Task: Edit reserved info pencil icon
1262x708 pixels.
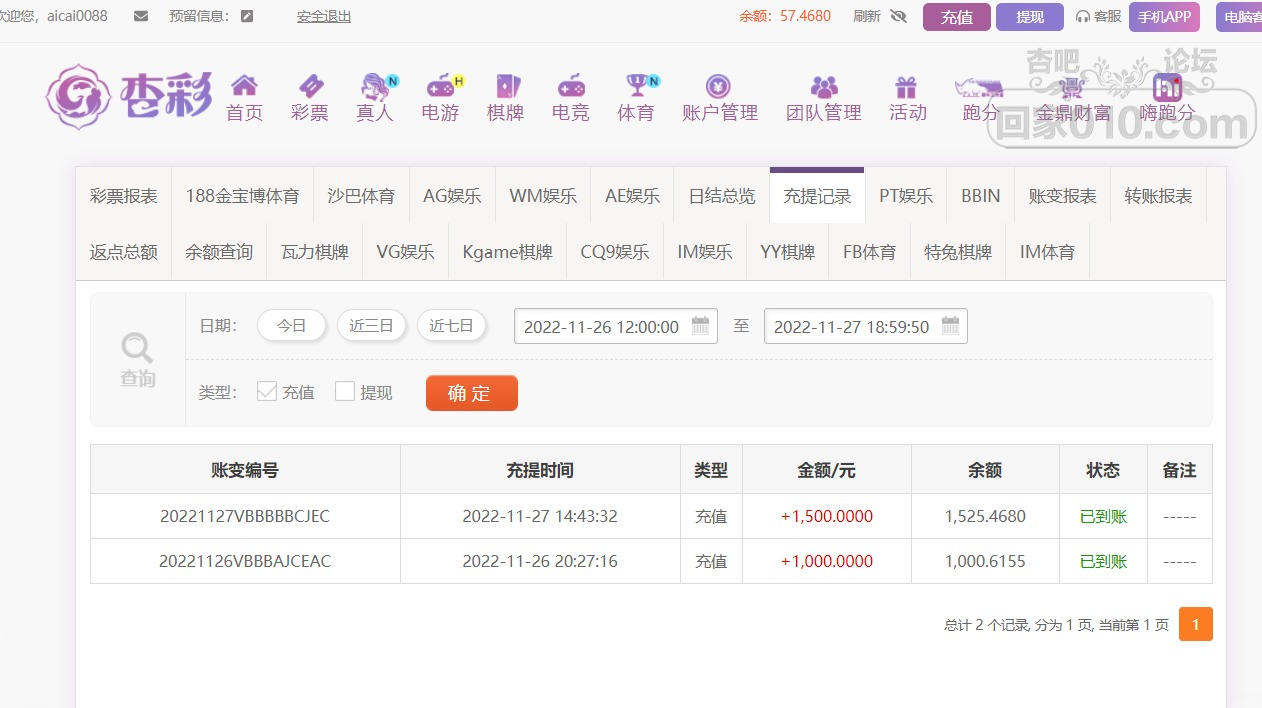Action: tap(247, 16)
